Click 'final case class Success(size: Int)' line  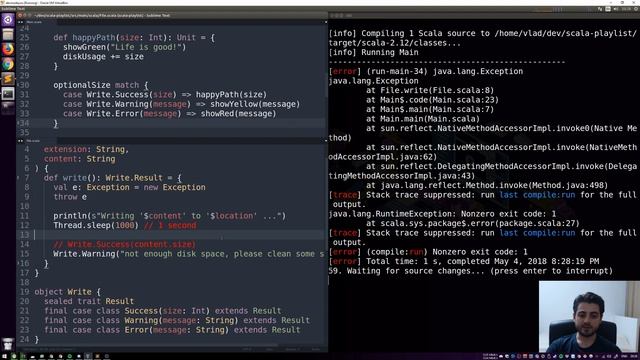point(162,311)
